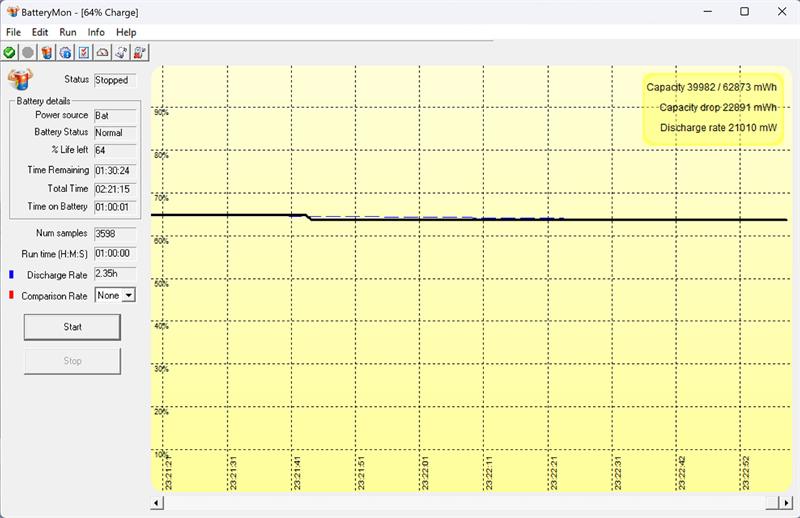Screen dimensions: 800x518
Task: Click the large BatteryMon mascot battery icon
Action: pyautogui.click(x=20, y=79)
